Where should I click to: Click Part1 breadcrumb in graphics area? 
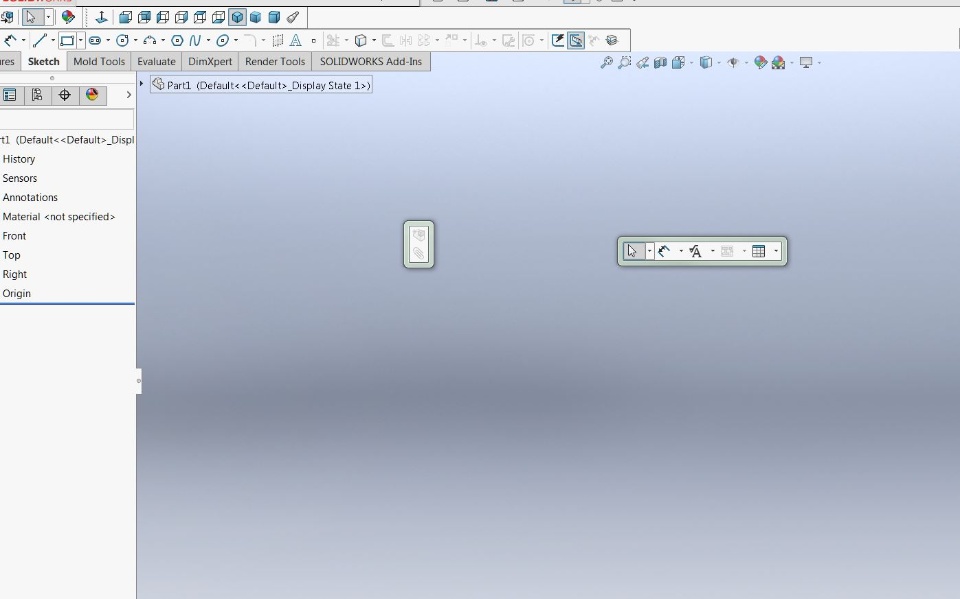coord(262,85)
